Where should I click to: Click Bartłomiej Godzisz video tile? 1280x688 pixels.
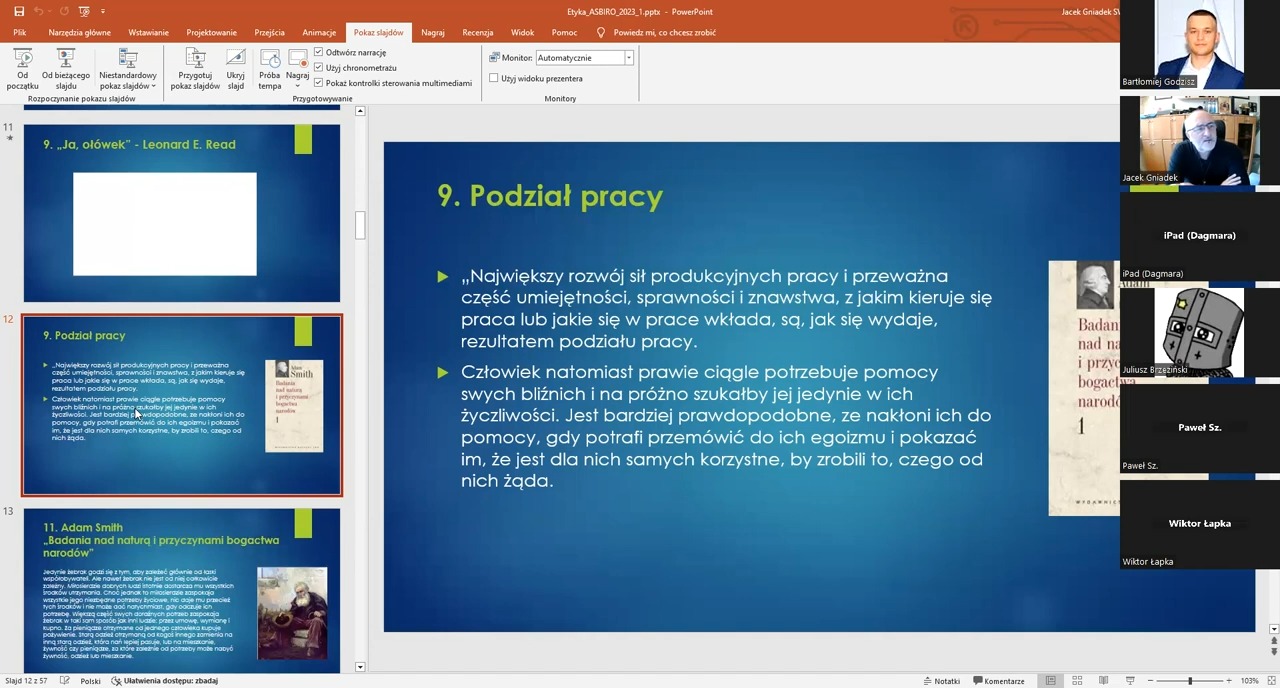click(1199, 45)
